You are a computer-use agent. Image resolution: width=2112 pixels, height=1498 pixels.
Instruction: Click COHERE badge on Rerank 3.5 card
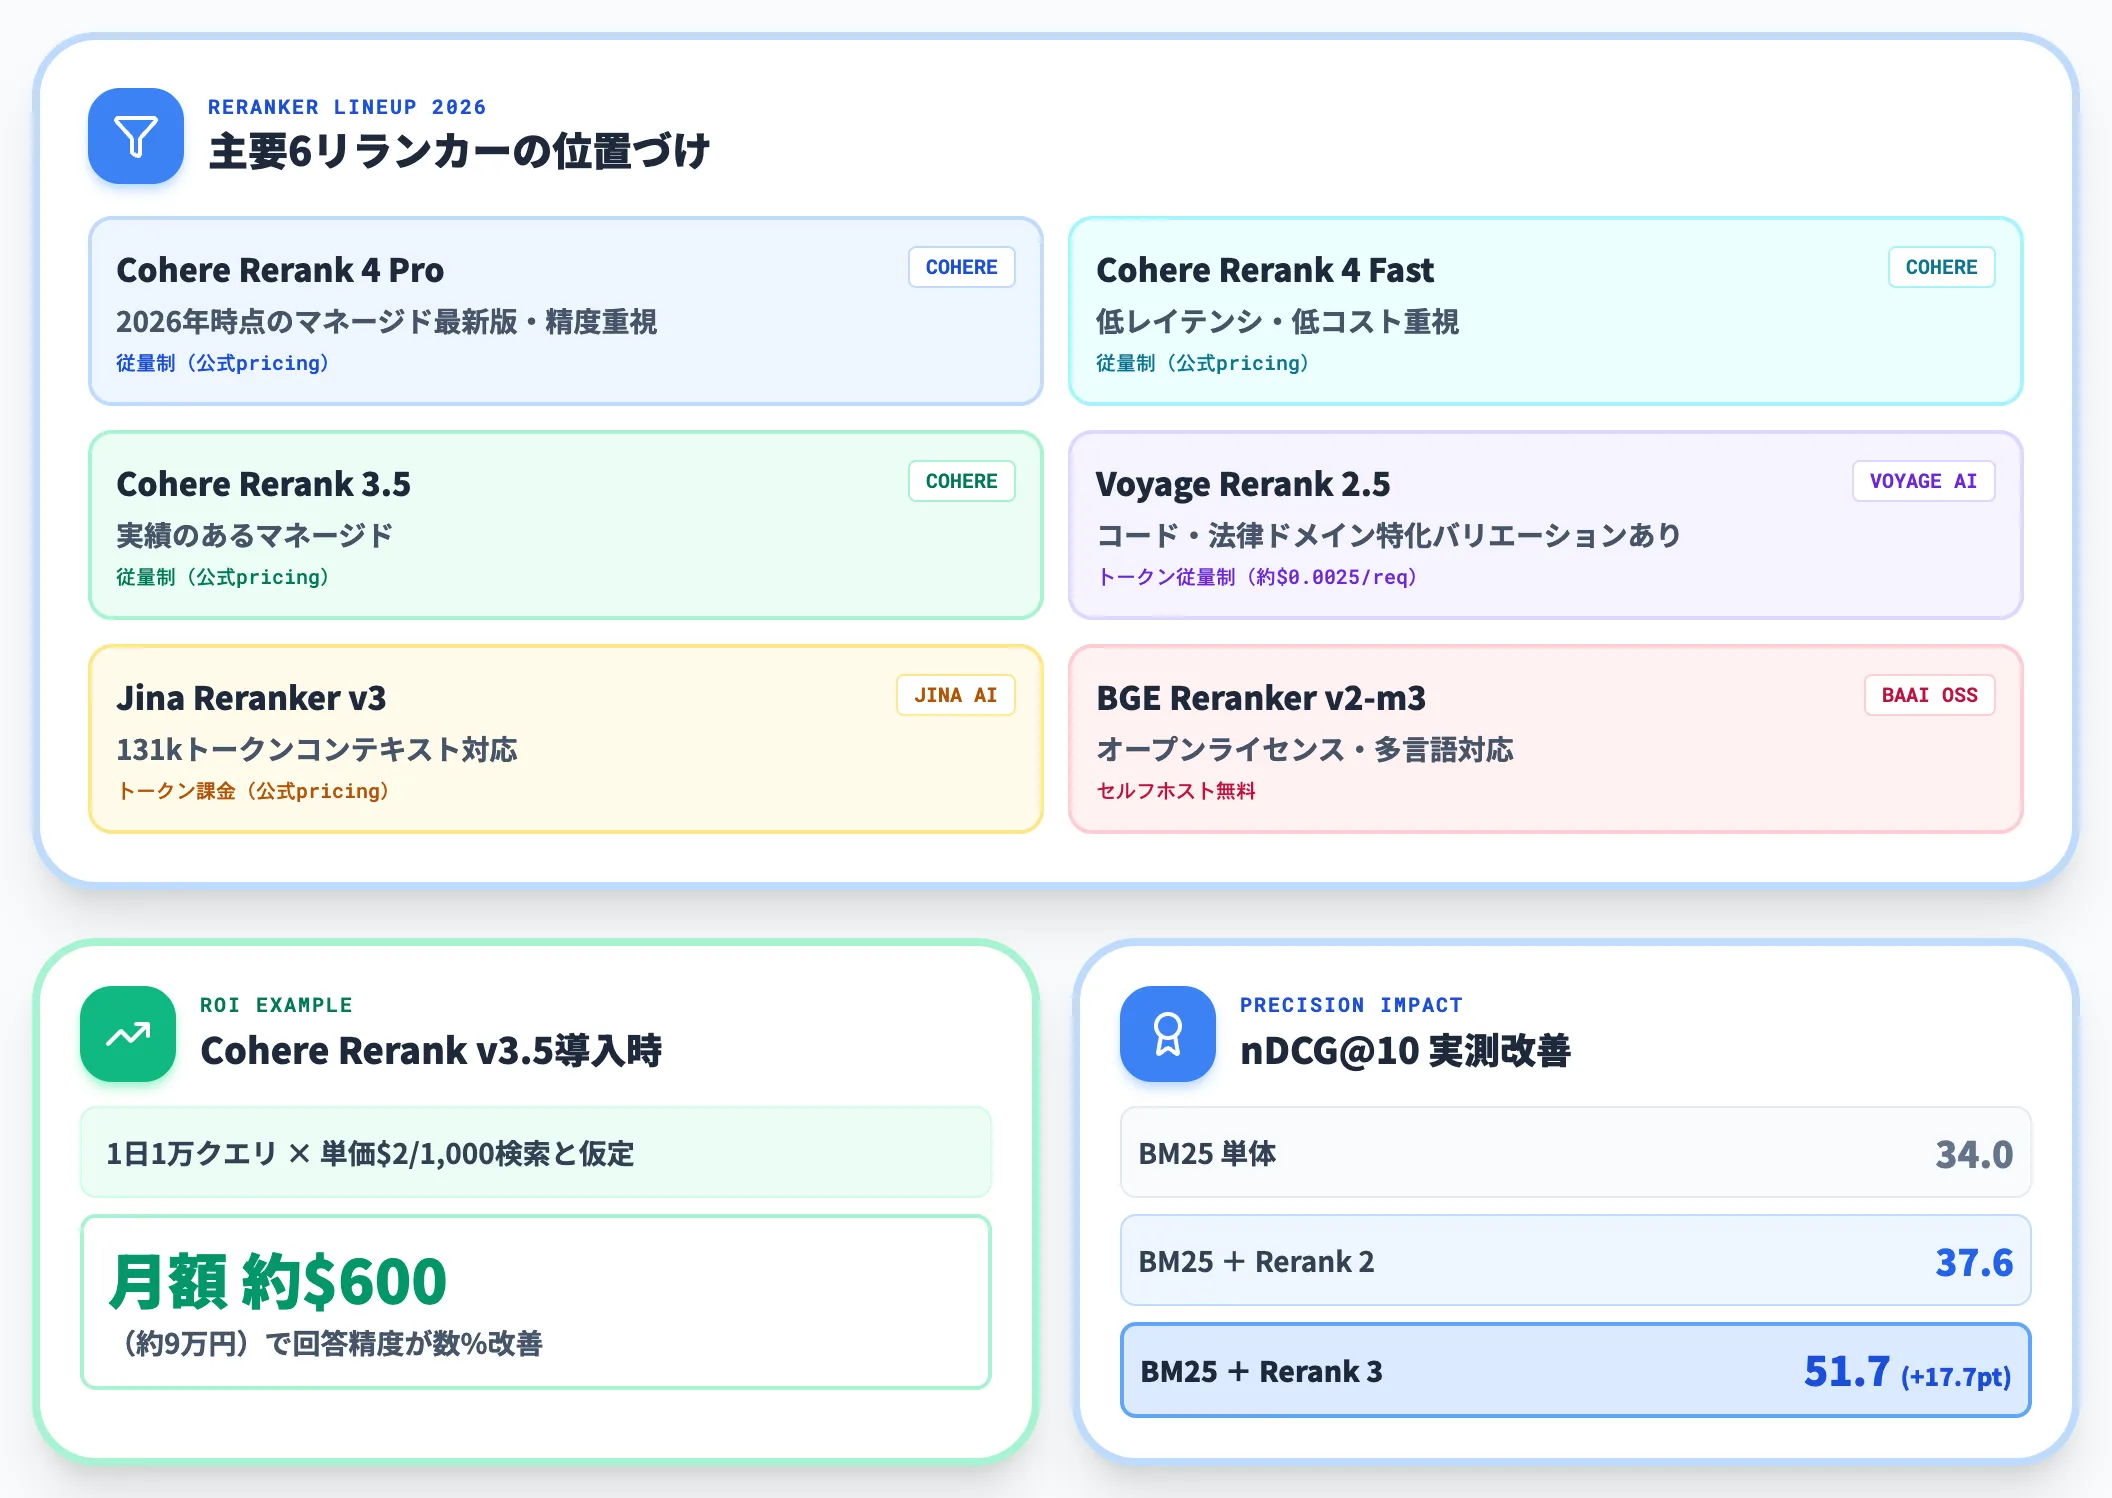click(x=961, y=481)
